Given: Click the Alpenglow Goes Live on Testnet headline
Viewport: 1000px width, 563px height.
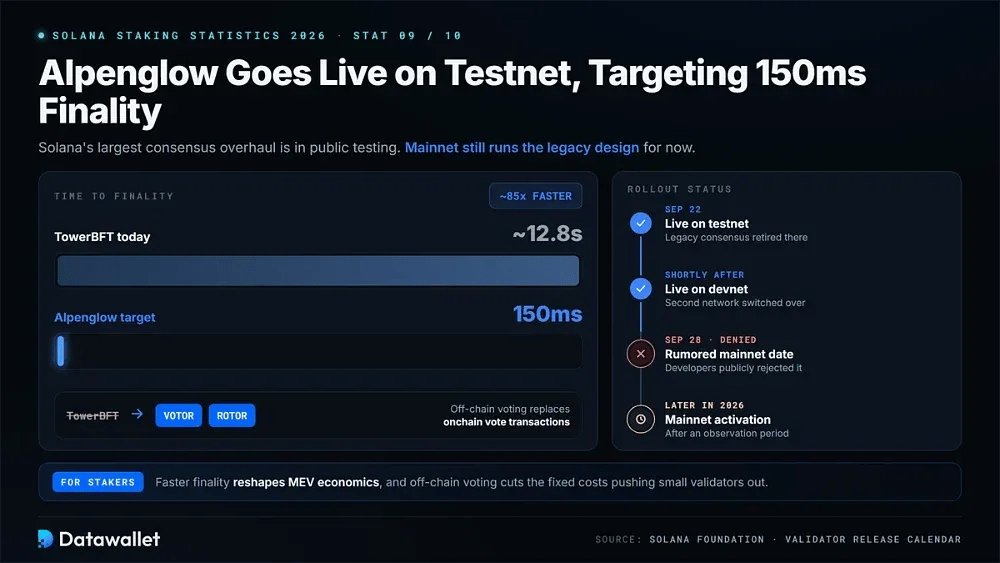Looking at the screenshot, I should point(452,92).
